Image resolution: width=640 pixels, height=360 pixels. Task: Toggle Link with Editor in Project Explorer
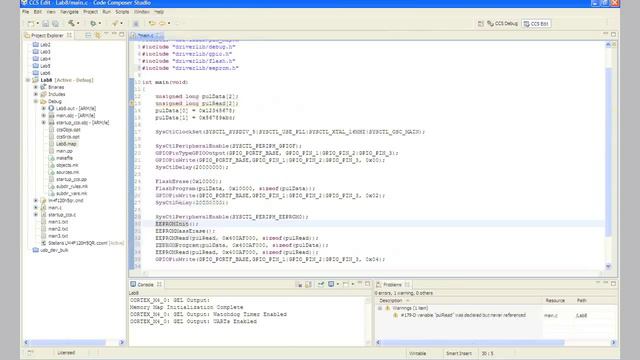tap(98, 36)
